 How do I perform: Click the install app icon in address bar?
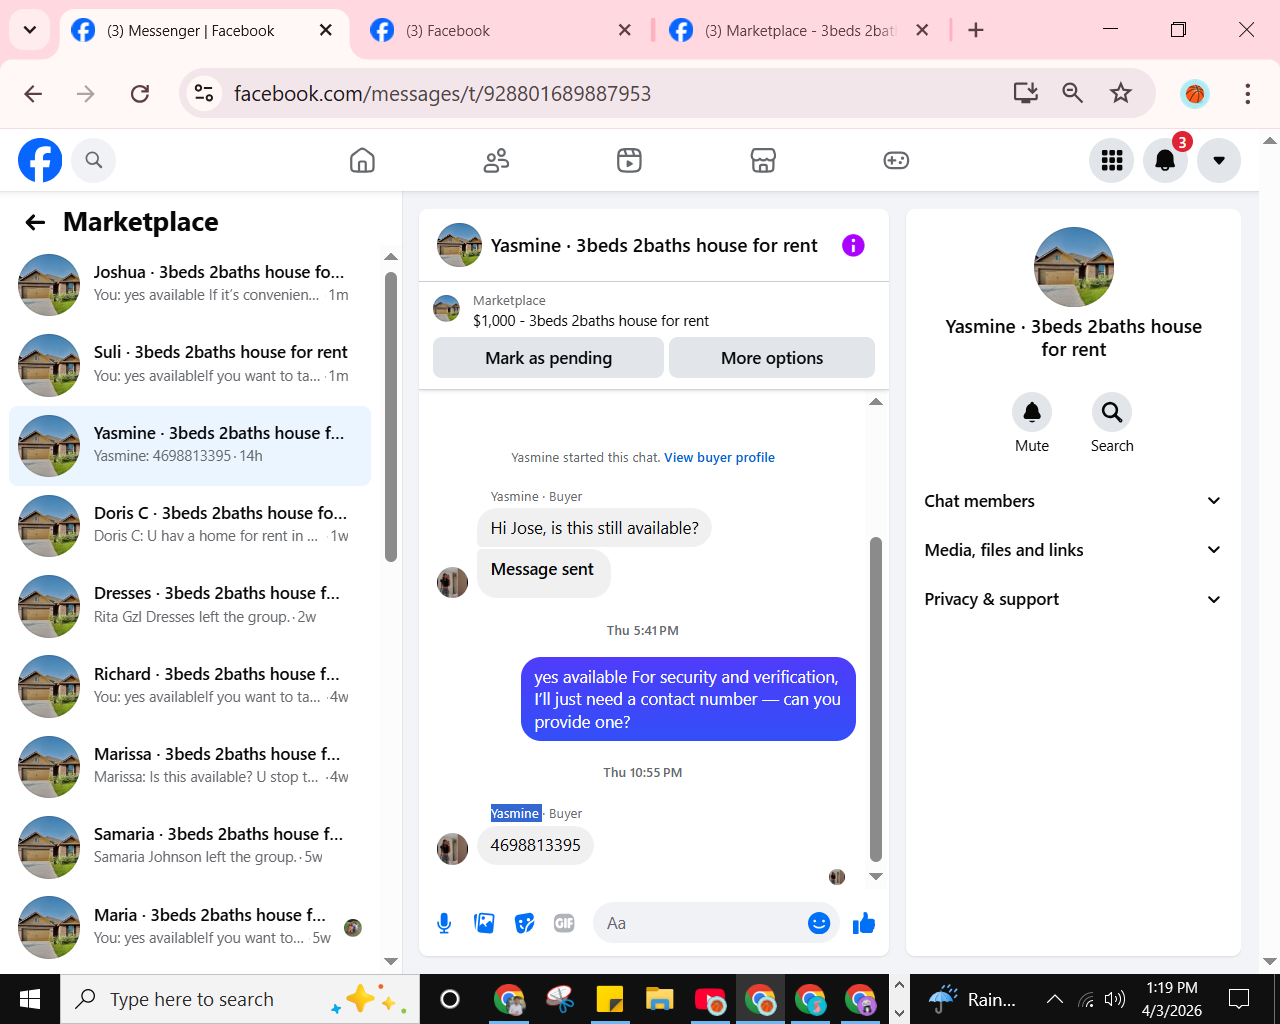[1026, 93]
